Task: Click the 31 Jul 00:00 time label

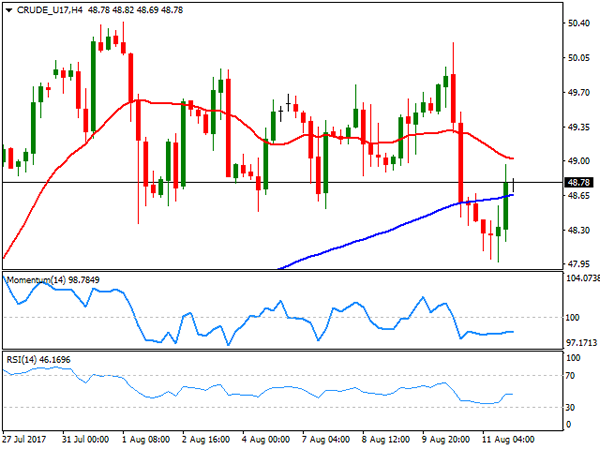Action: click(86, 439)
